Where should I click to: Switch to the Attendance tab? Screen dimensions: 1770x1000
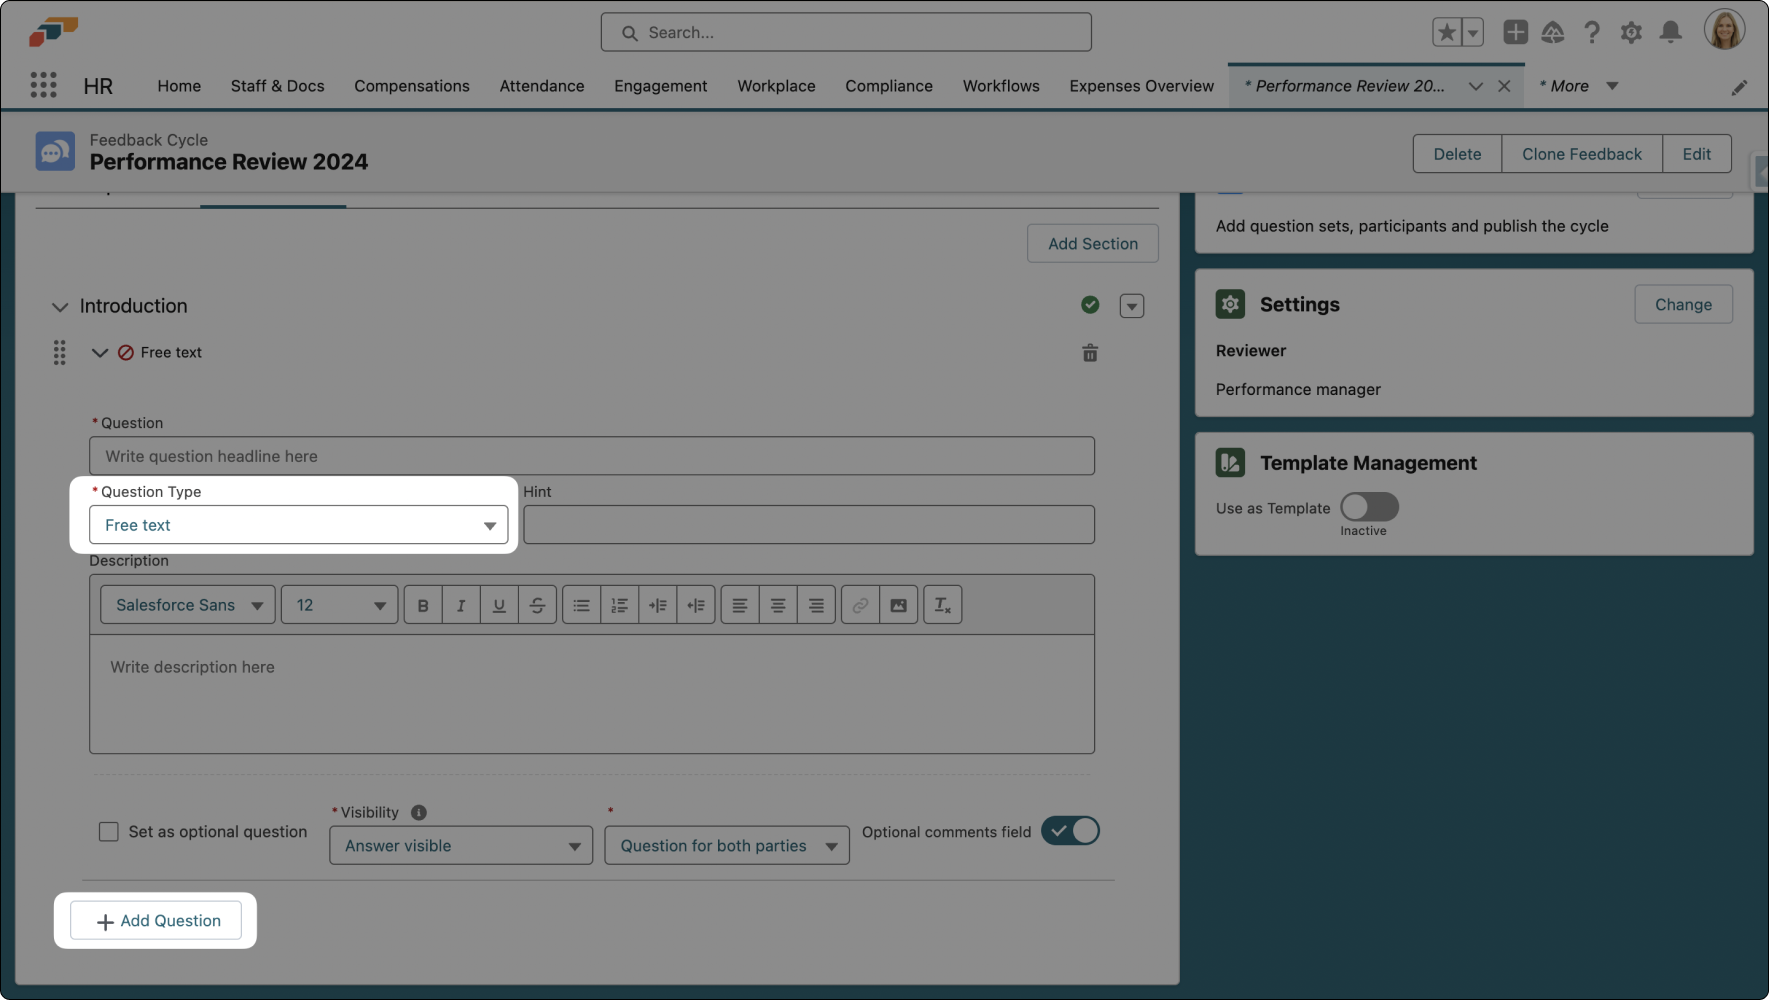(541, 86)
